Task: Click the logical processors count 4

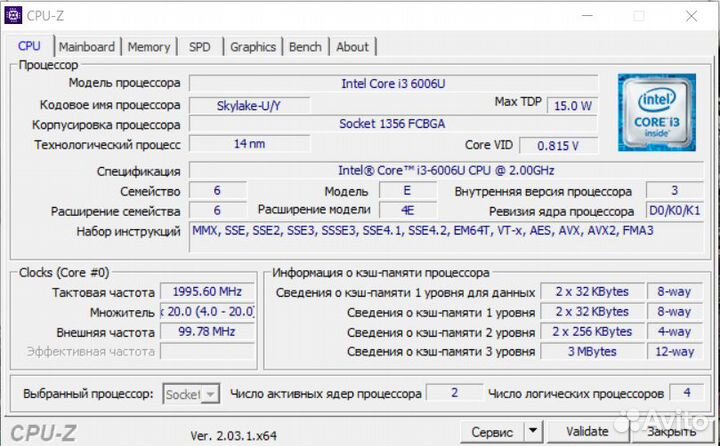Action: [686, 393]
